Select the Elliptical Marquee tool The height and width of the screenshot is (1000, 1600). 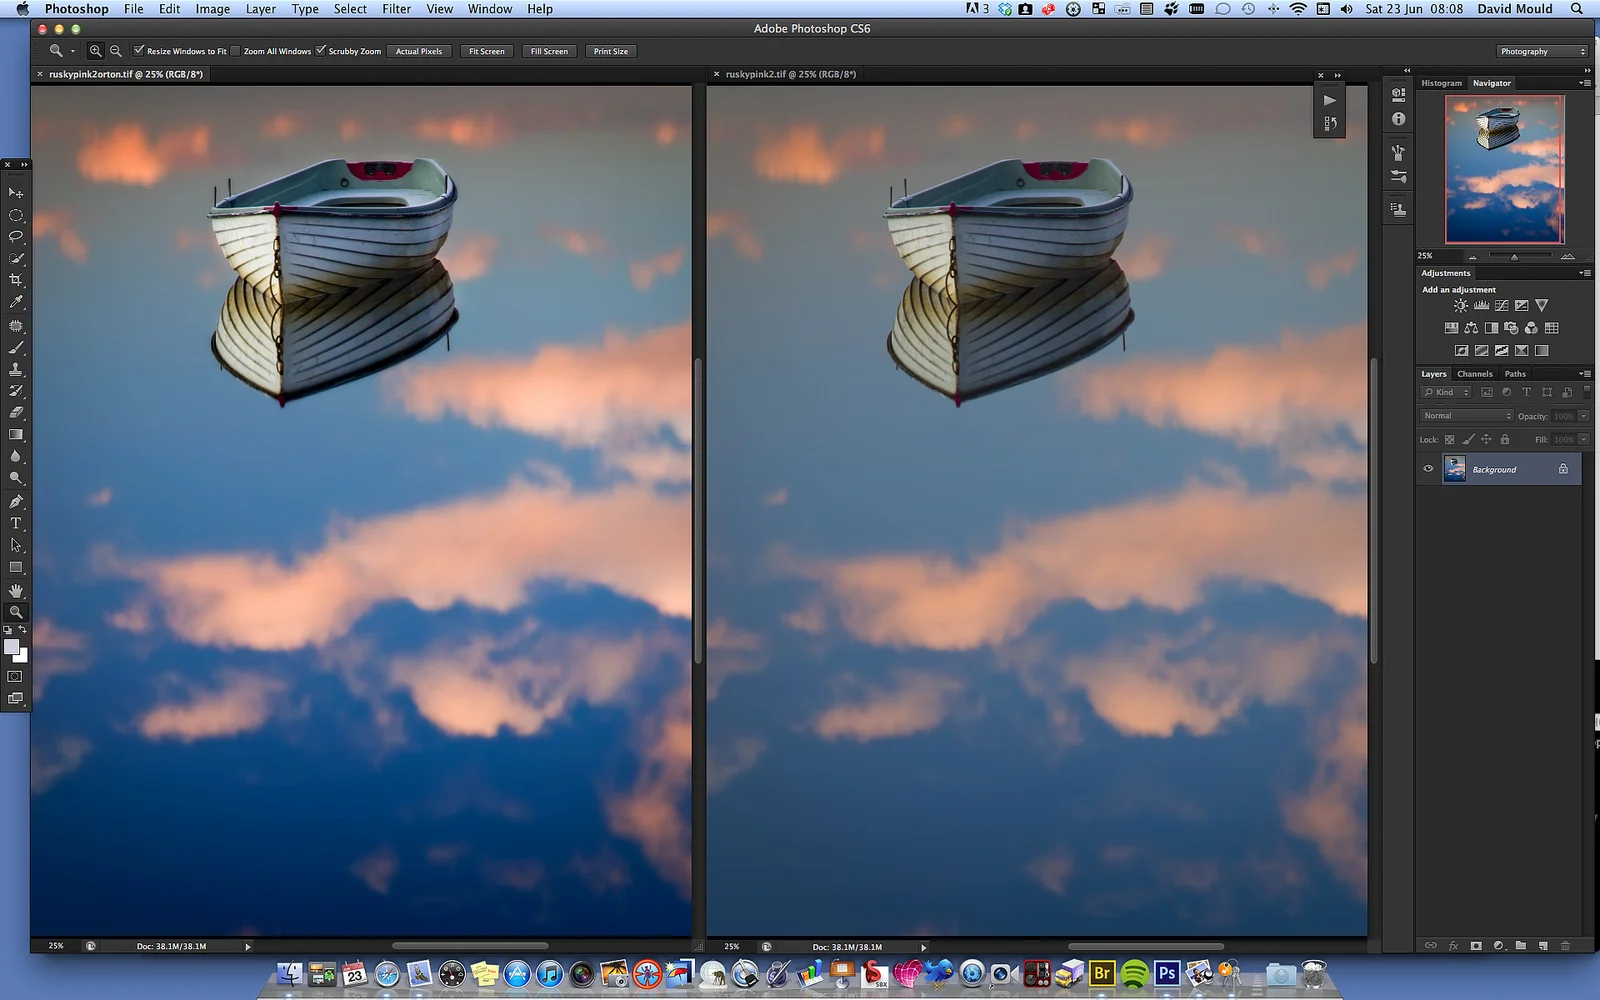(16, 215)
